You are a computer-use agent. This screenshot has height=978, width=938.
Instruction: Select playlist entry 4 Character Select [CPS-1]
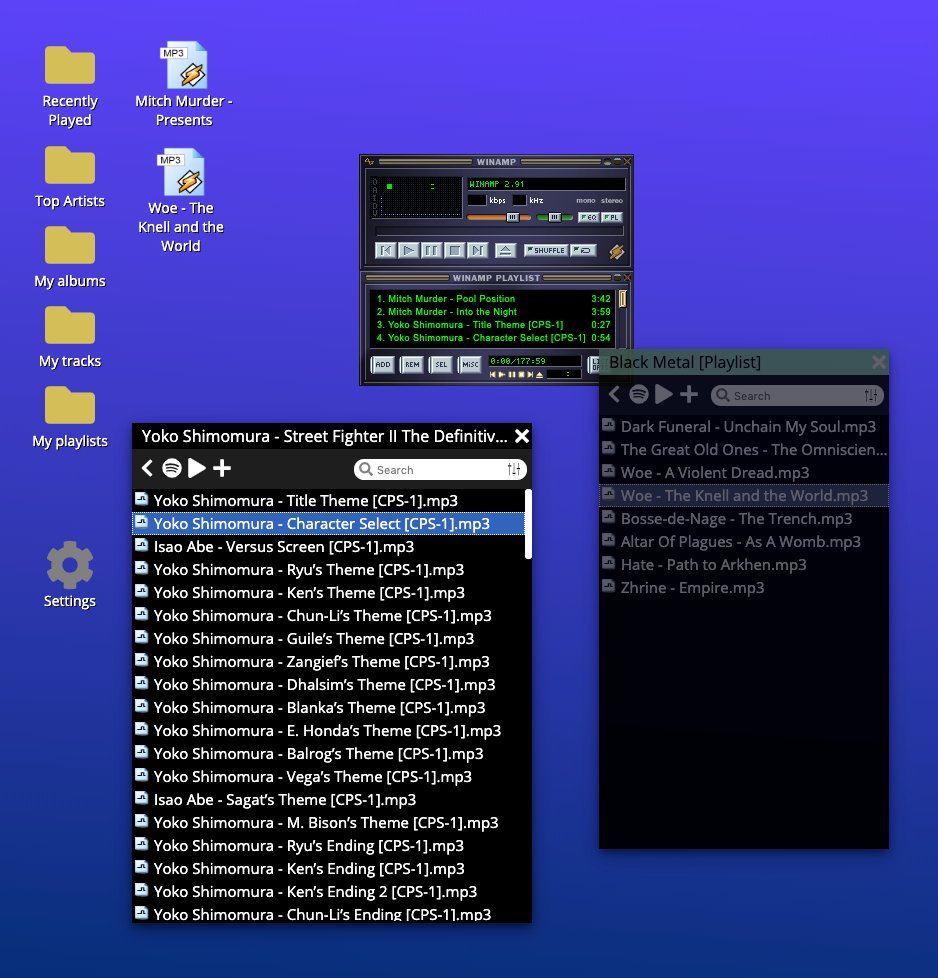[493, 338]
